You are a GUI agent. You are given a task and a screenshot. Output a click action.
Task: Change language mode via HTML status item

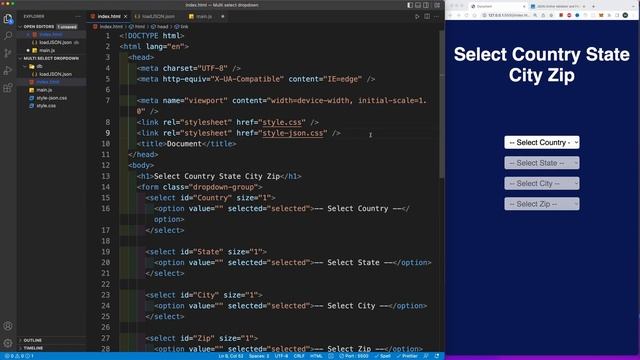pos(316,356)
